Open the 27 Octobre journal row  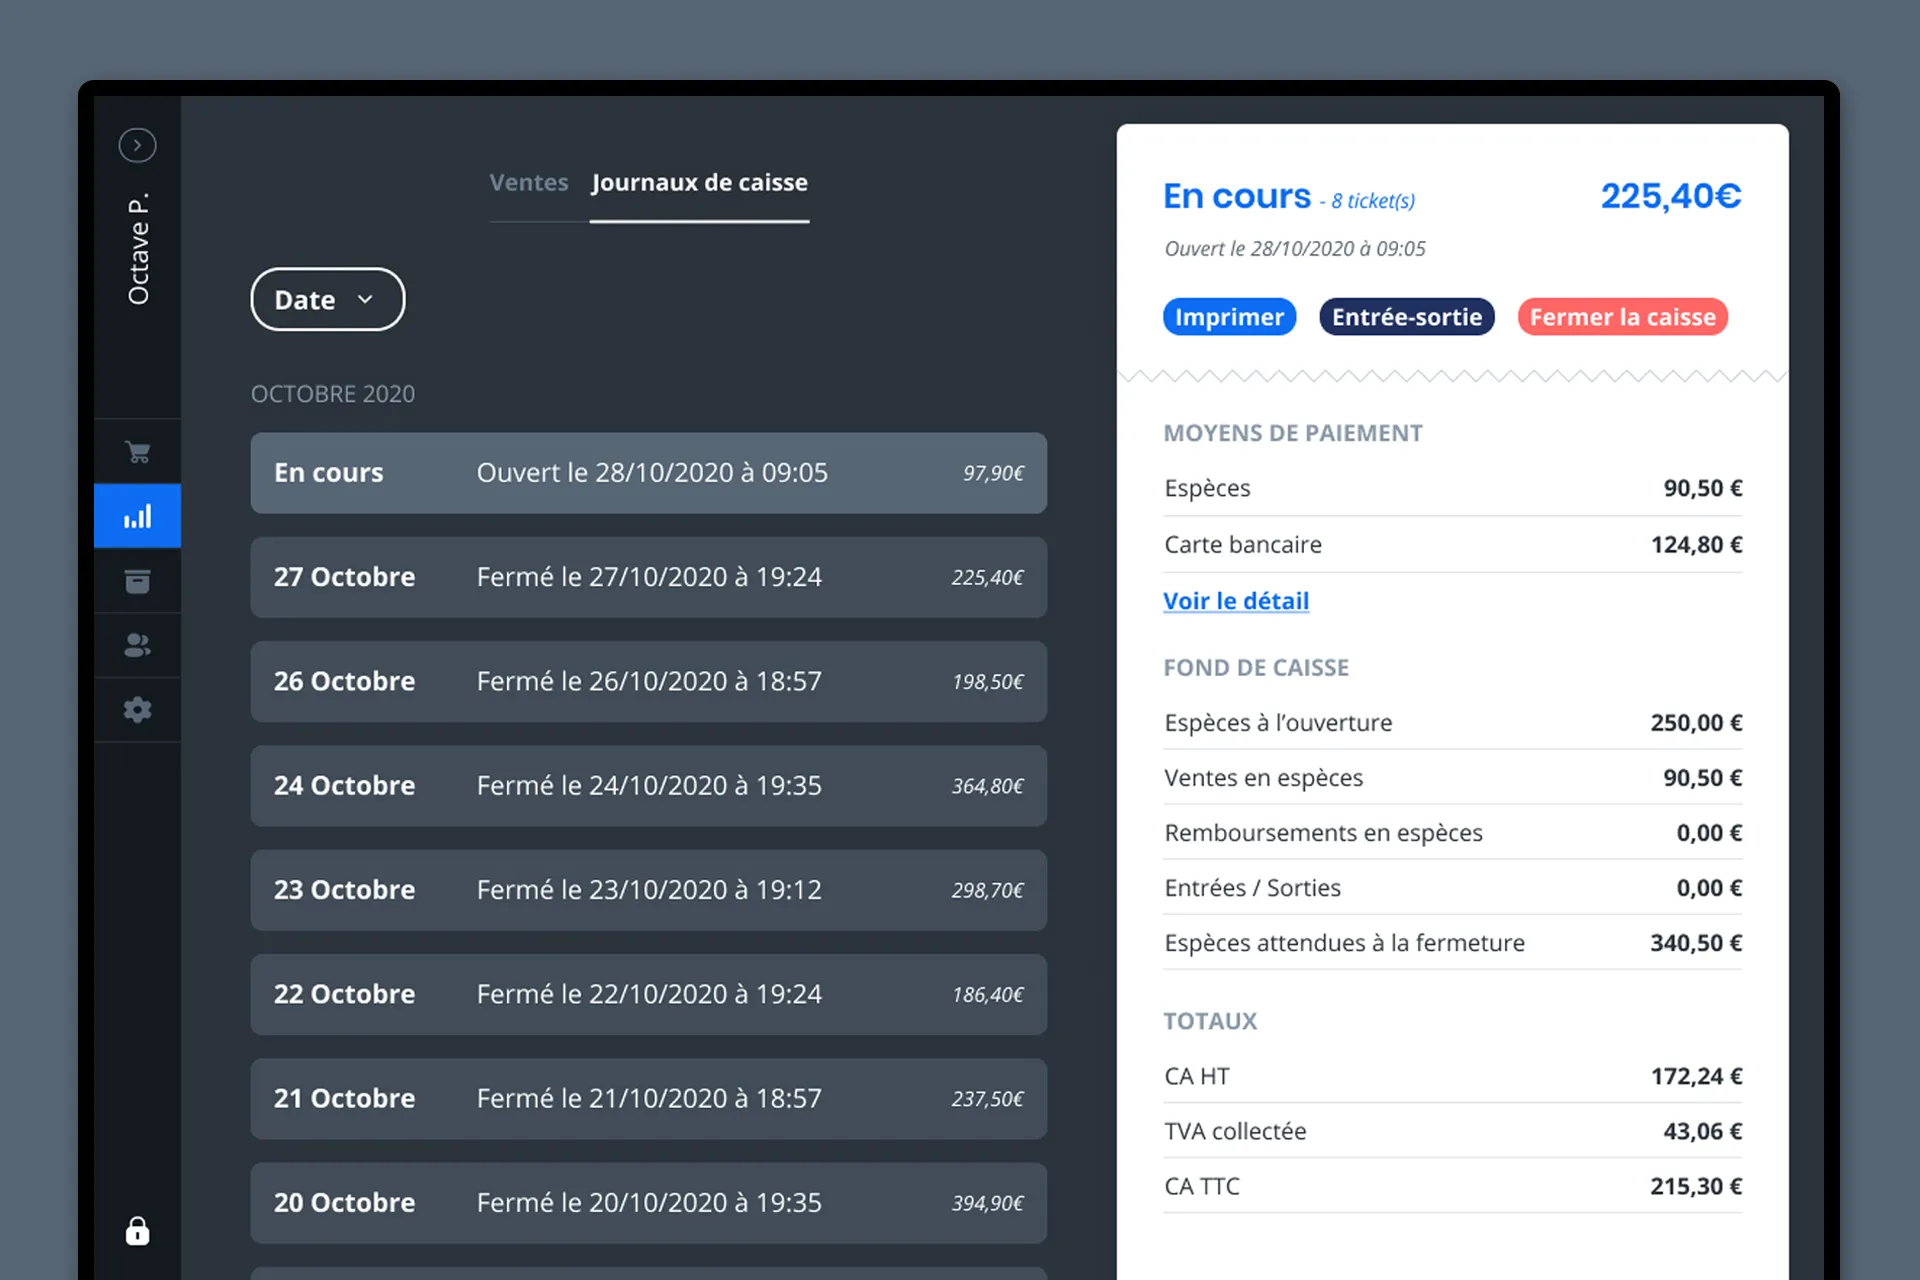[648, 577]
